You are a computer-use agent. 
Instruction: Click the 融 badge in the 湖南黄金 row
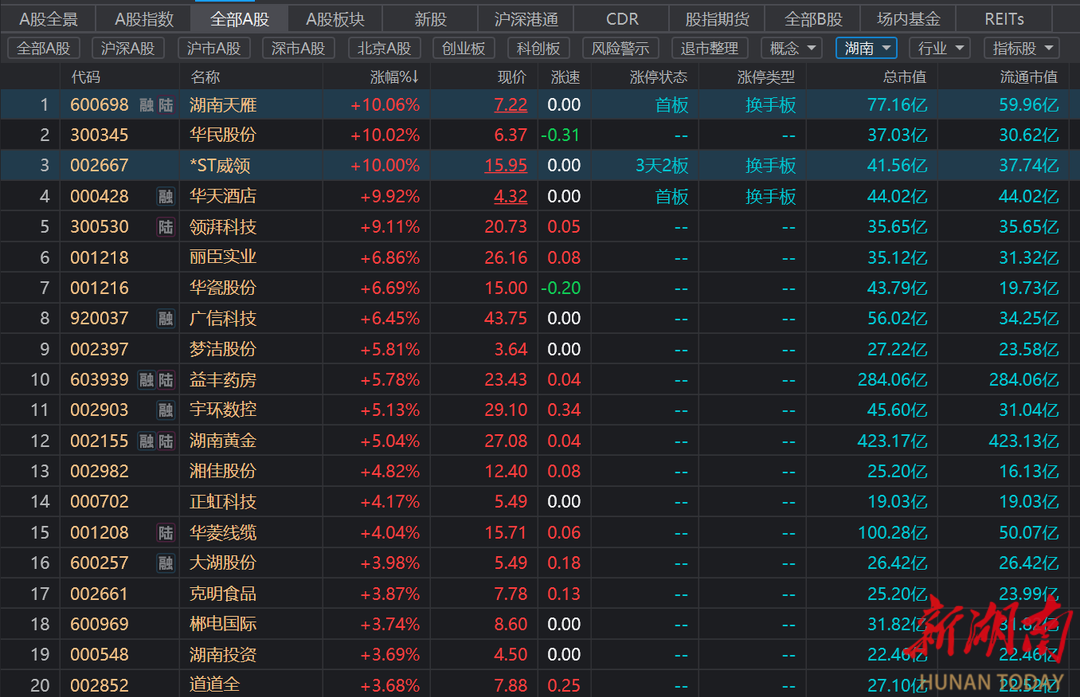pos(147,441)
